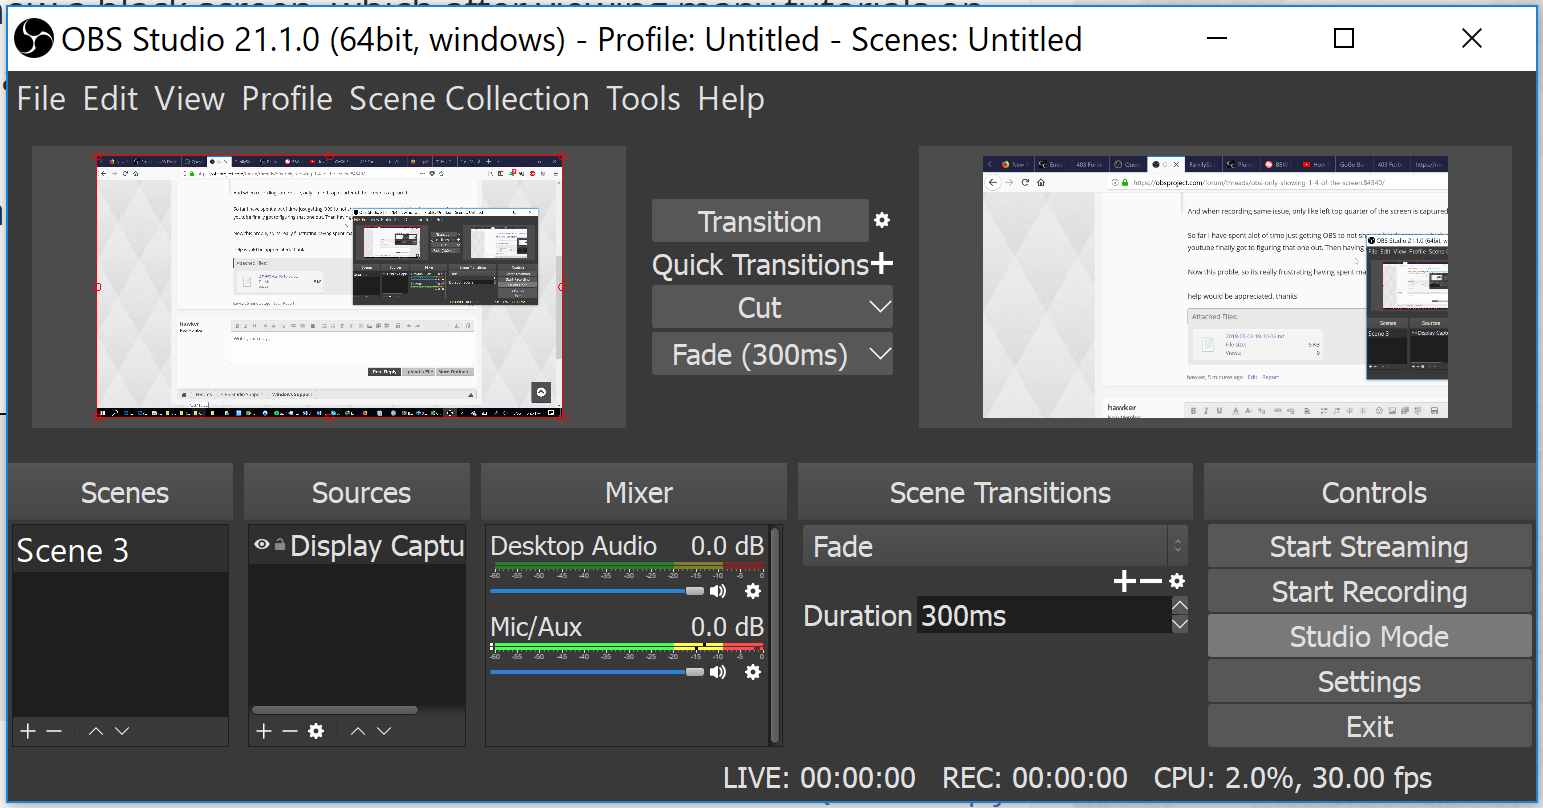Open the Profile menu
1543x808 pixels.
pyautogui.click(x=287, y=99)
